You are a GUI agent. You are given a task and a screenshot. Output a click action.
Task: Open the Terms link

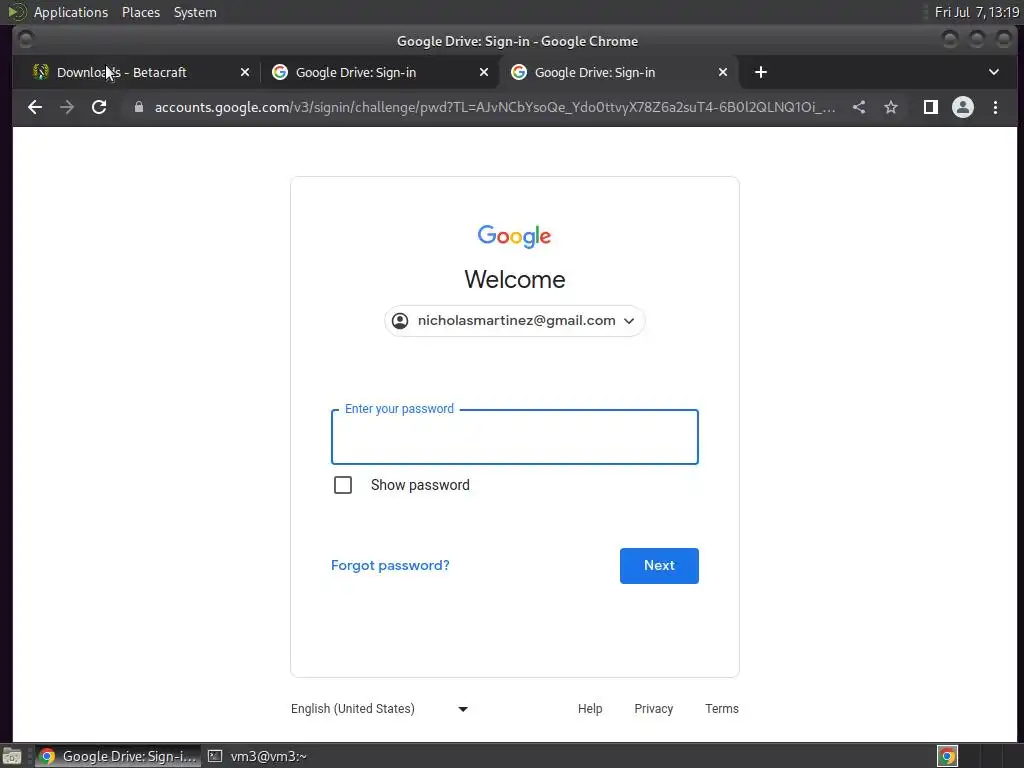722,709
